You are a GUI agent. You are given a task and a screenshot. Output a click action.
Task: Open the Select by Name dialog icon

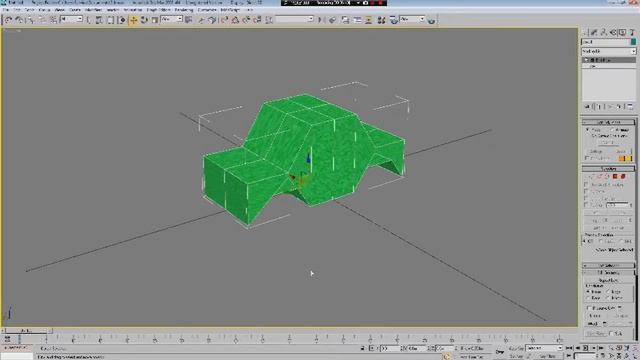coord(99,20)
